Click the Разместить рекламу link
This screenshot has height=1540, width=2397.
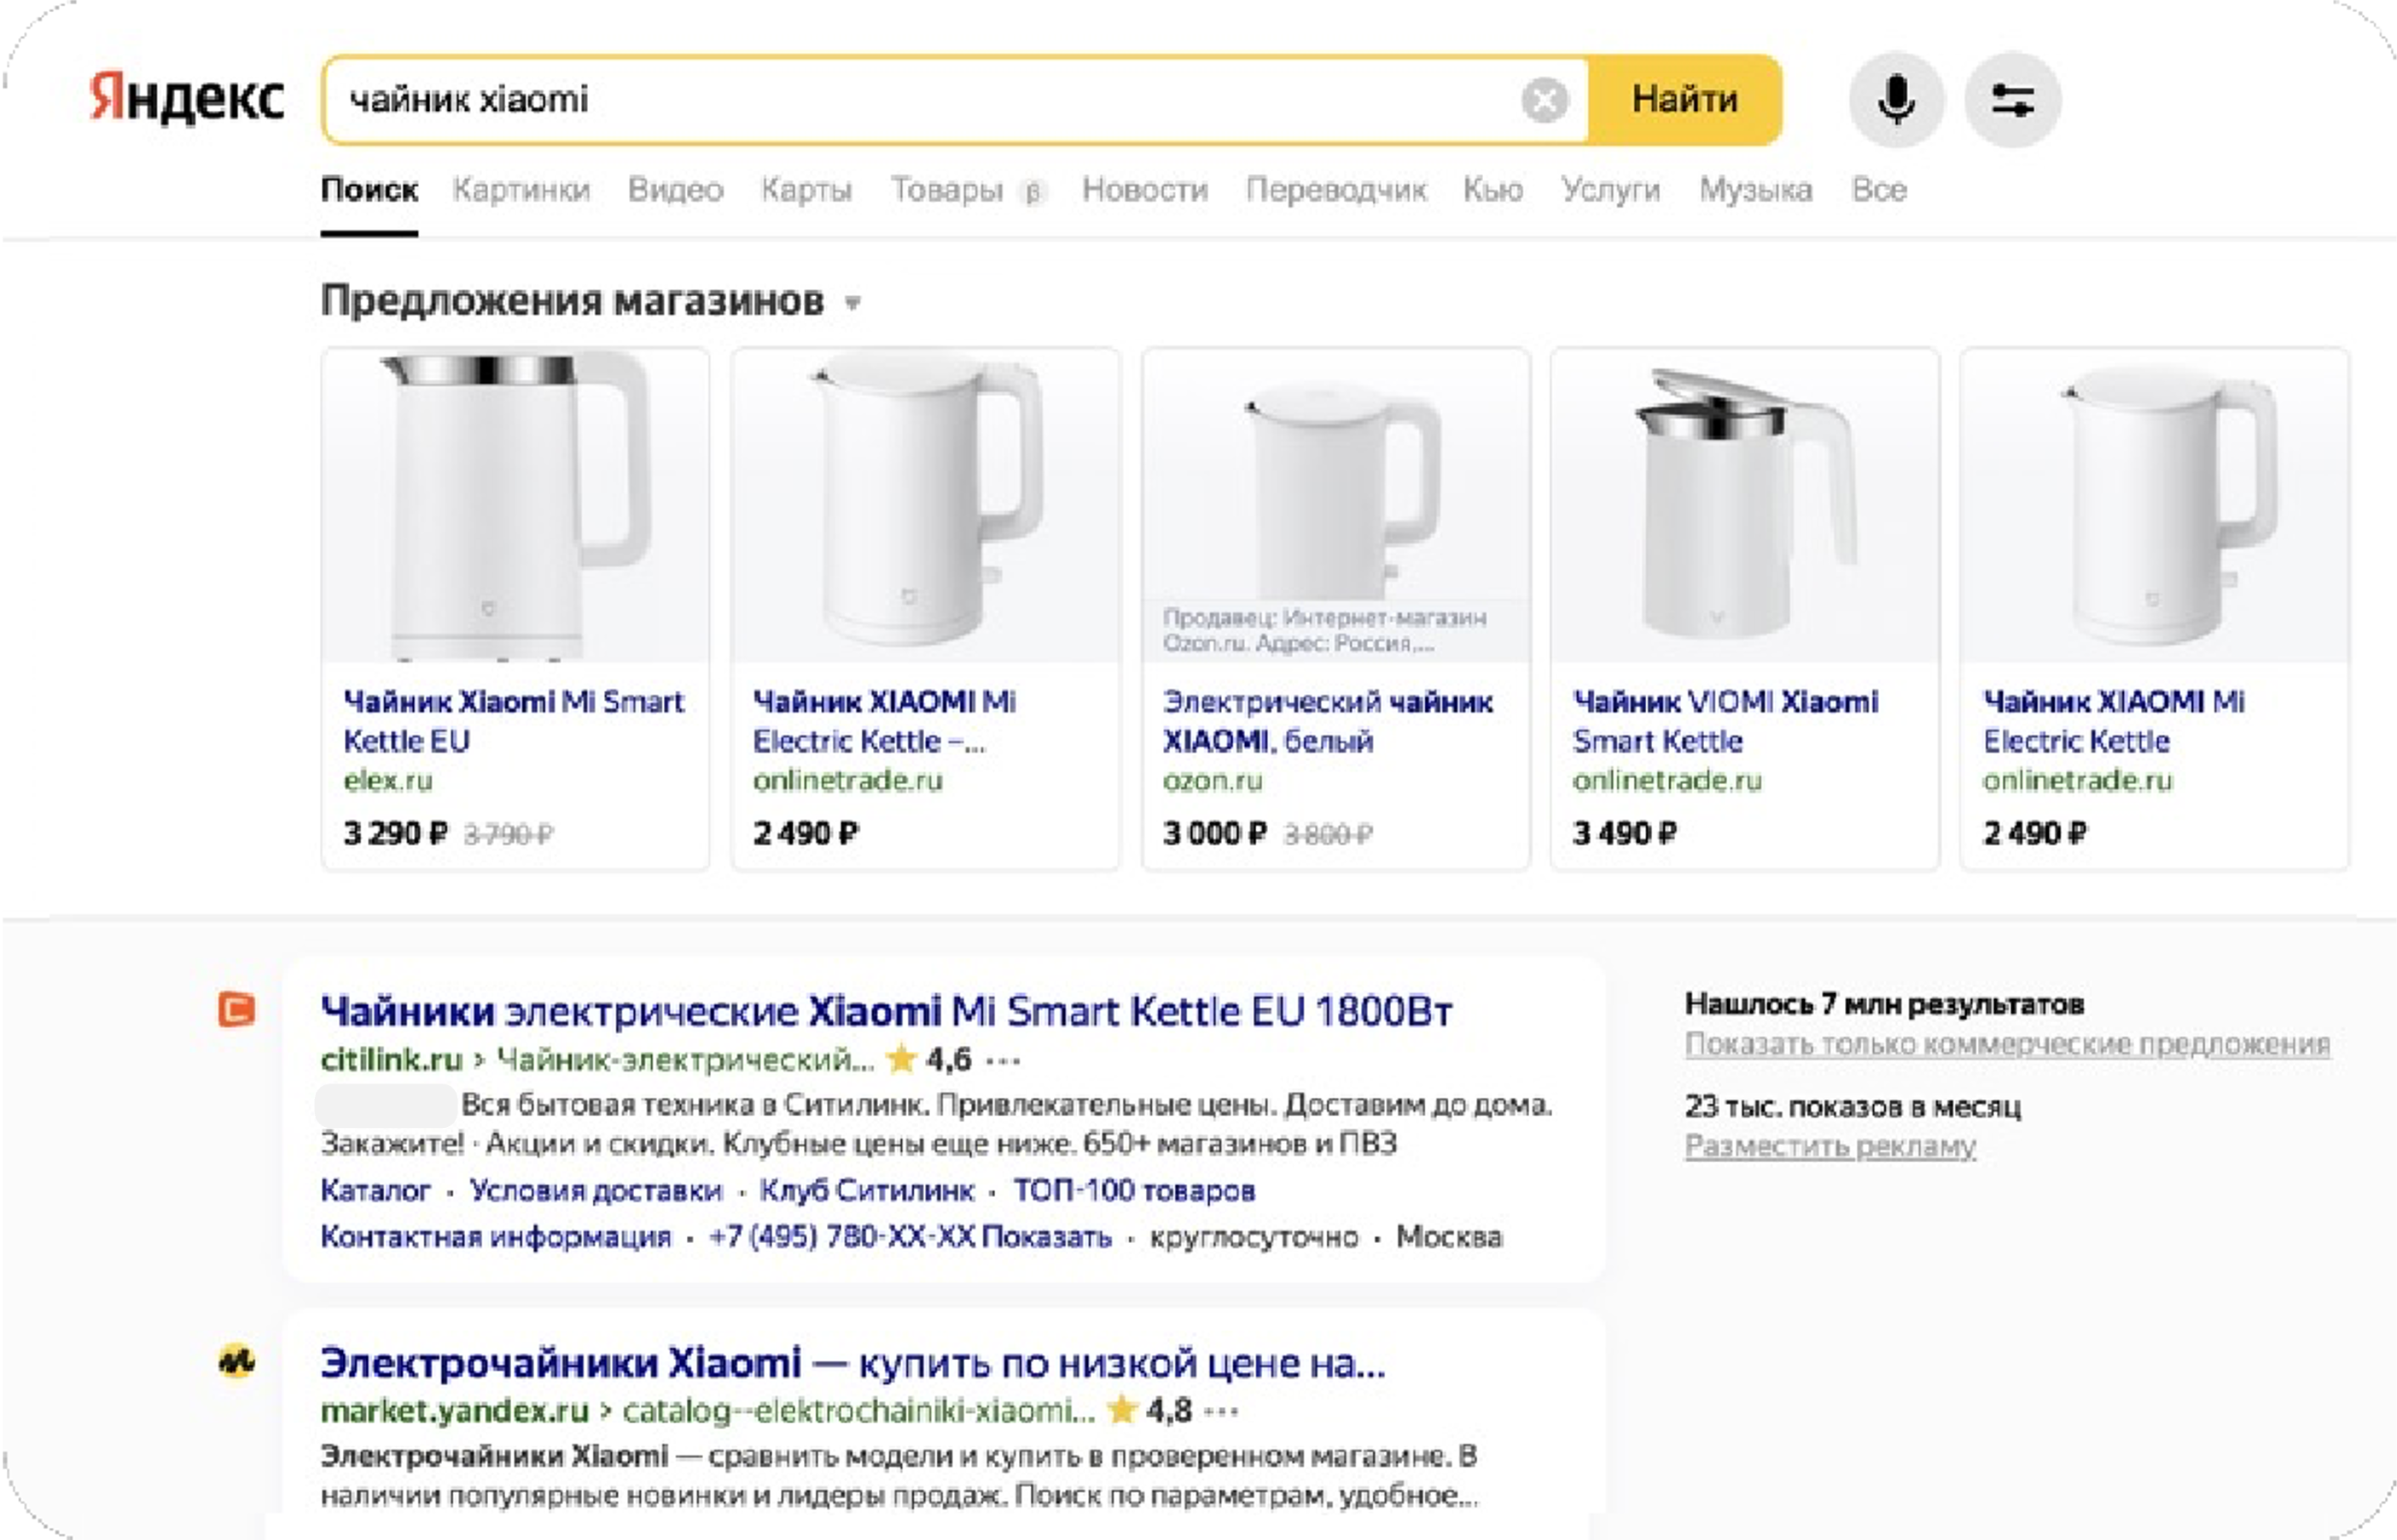pyautogui.click(x=1830, y=1145)
